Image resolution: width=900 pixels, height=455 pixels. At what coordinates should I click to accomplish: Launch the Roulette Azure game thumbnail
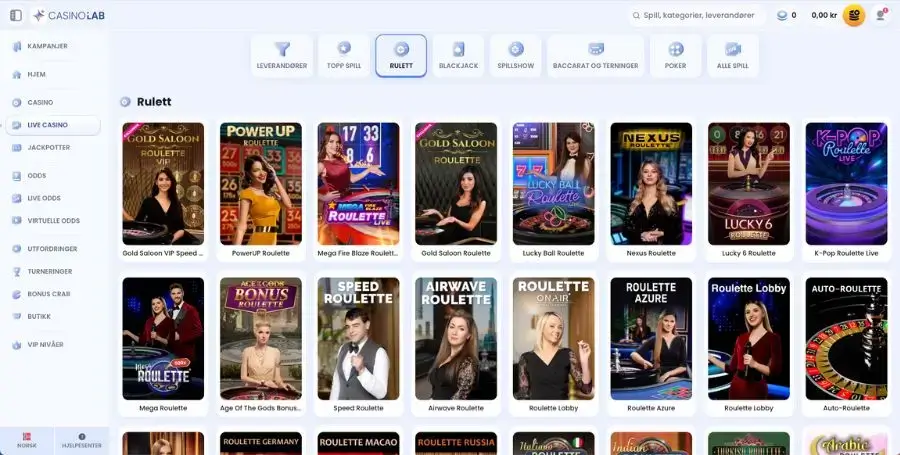(x=651, y=339)
